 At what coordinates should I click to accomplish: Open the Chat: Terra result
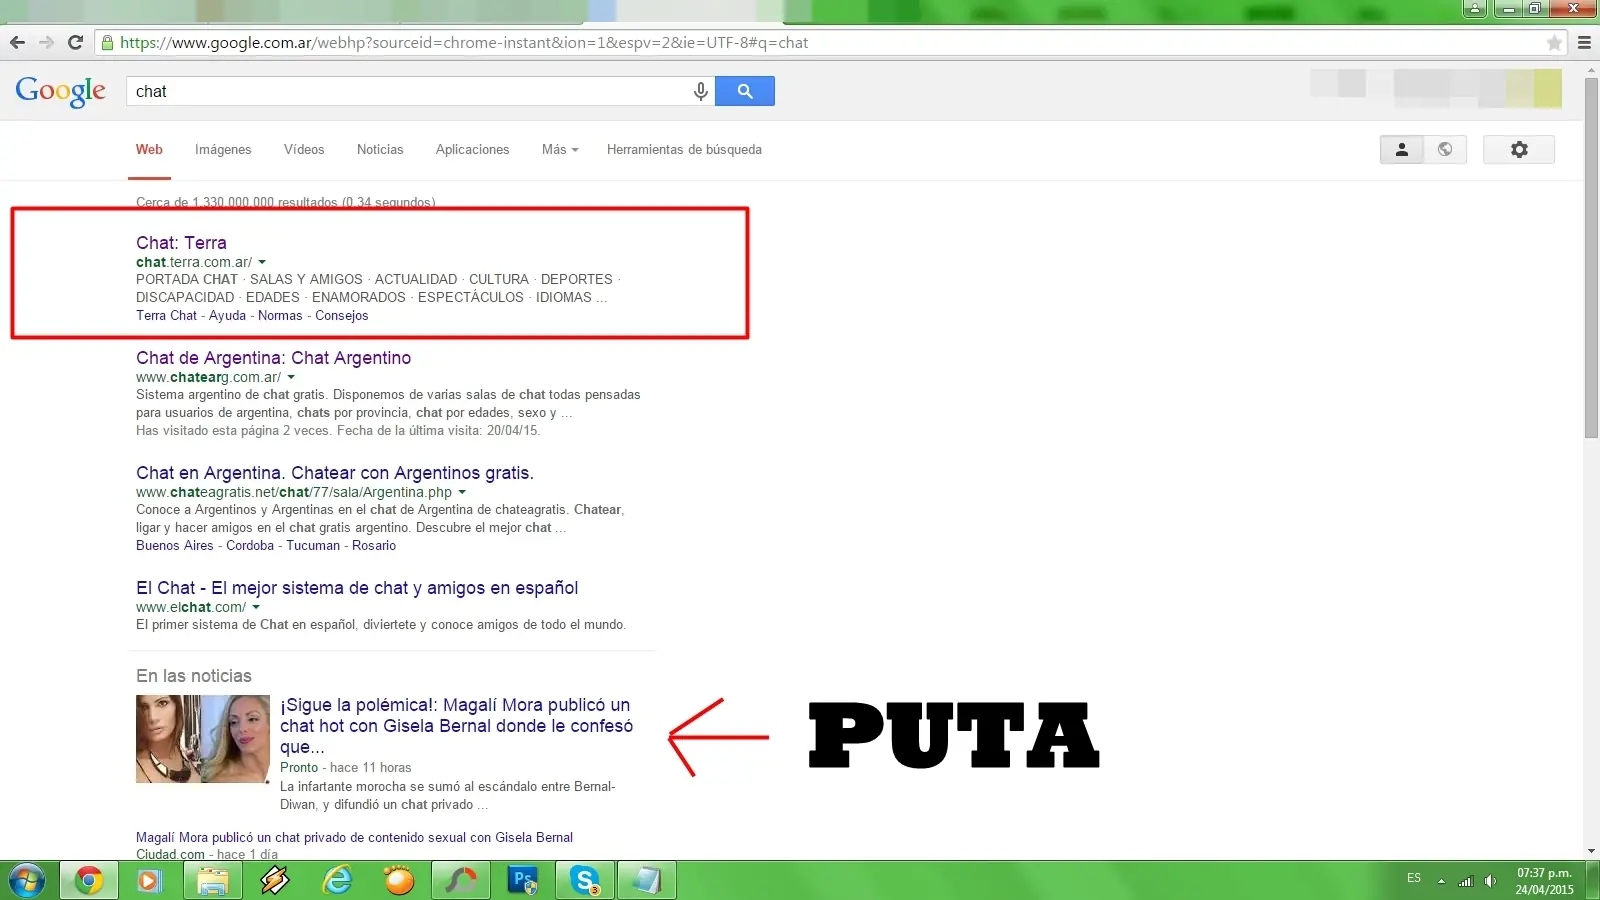pos(181,243)
